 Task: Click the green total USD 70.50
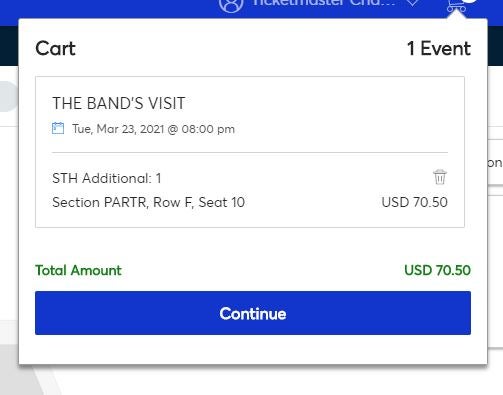click(437, 270)
